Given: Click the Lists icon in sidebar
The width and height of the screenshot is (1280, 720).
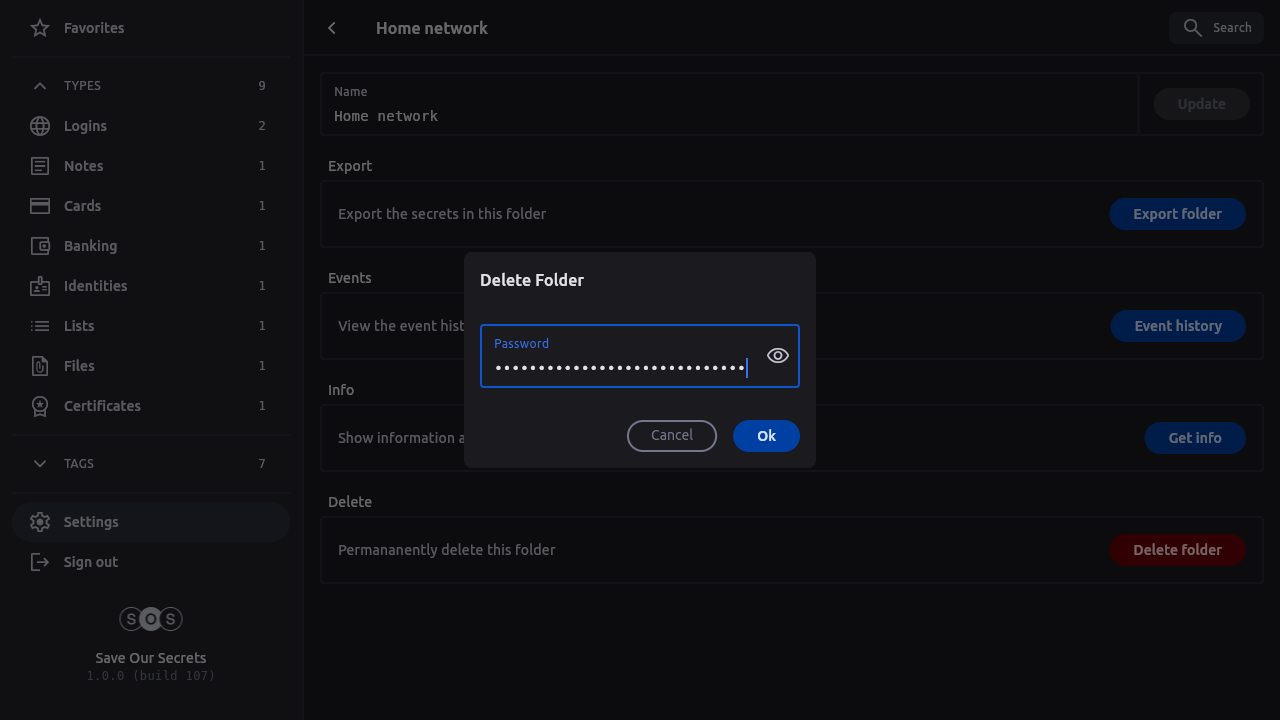Looking at the screenshot, I should [40, 326].
